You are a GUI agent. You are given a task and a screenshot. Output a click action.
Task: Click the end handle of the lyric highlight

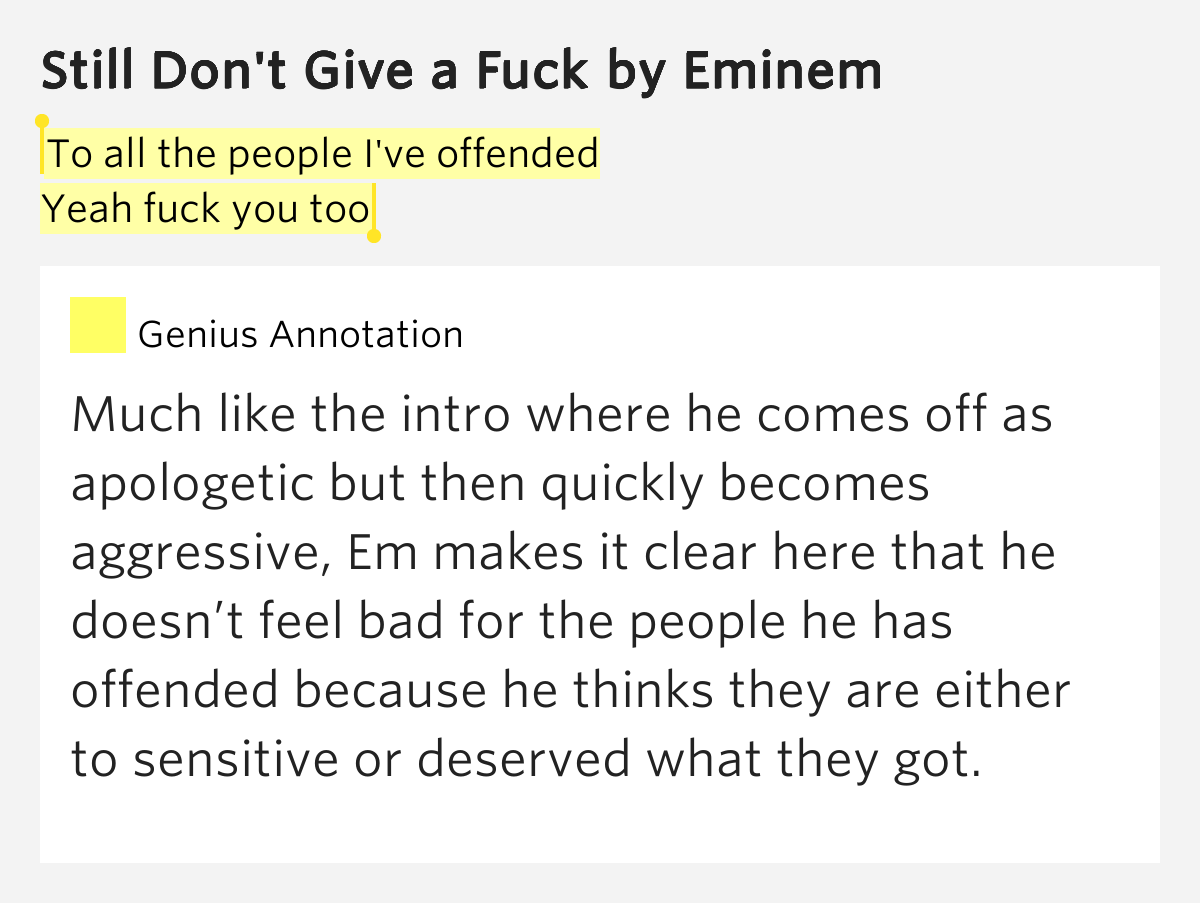[374, 236]
